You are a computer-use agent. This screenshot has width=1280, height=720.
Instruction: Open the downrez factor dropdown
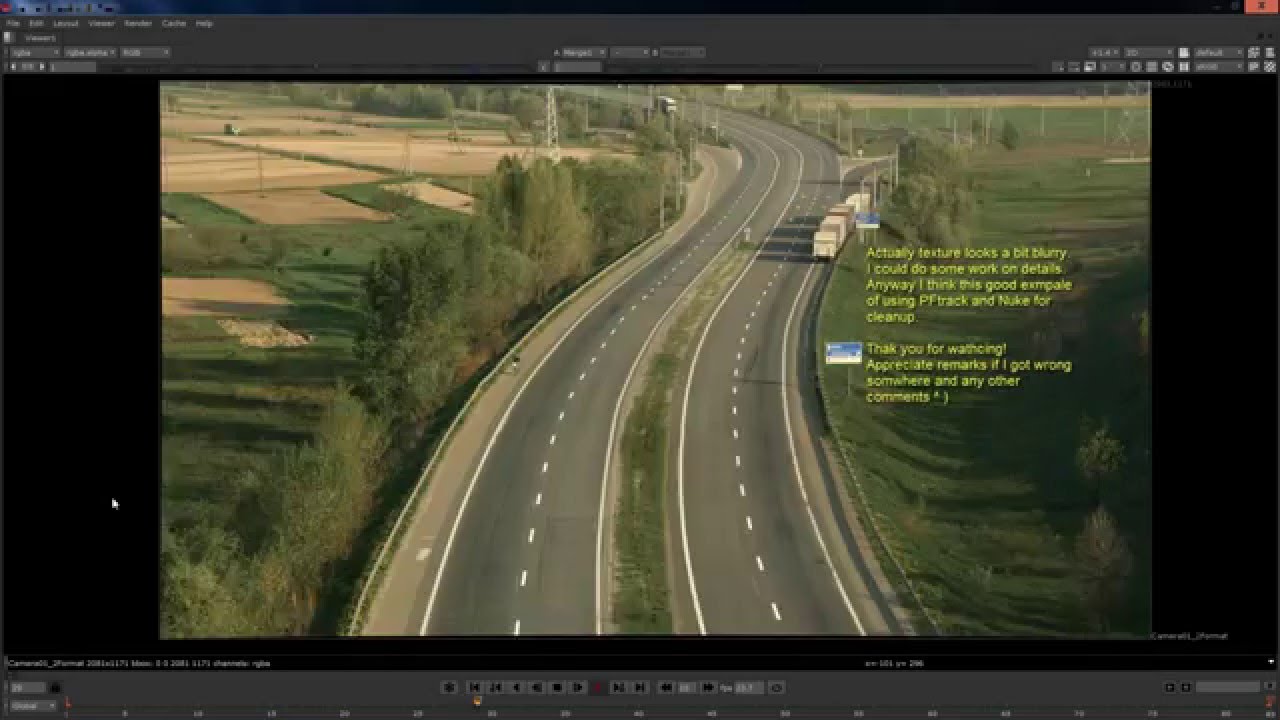coord(1113,67)
